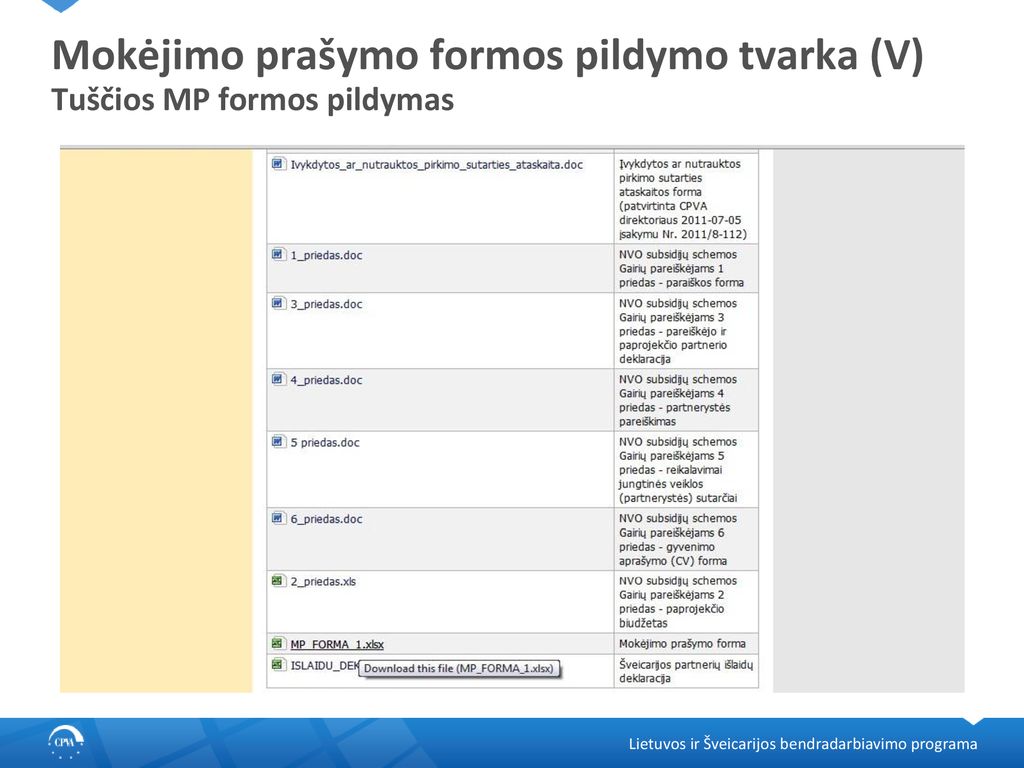The width and height of the screenshot is (1024, 768).
Task: Click footer text 'Lietuvos ir Šveicarijos bendradarbiavimo programa'
Action: click(803, 744)
